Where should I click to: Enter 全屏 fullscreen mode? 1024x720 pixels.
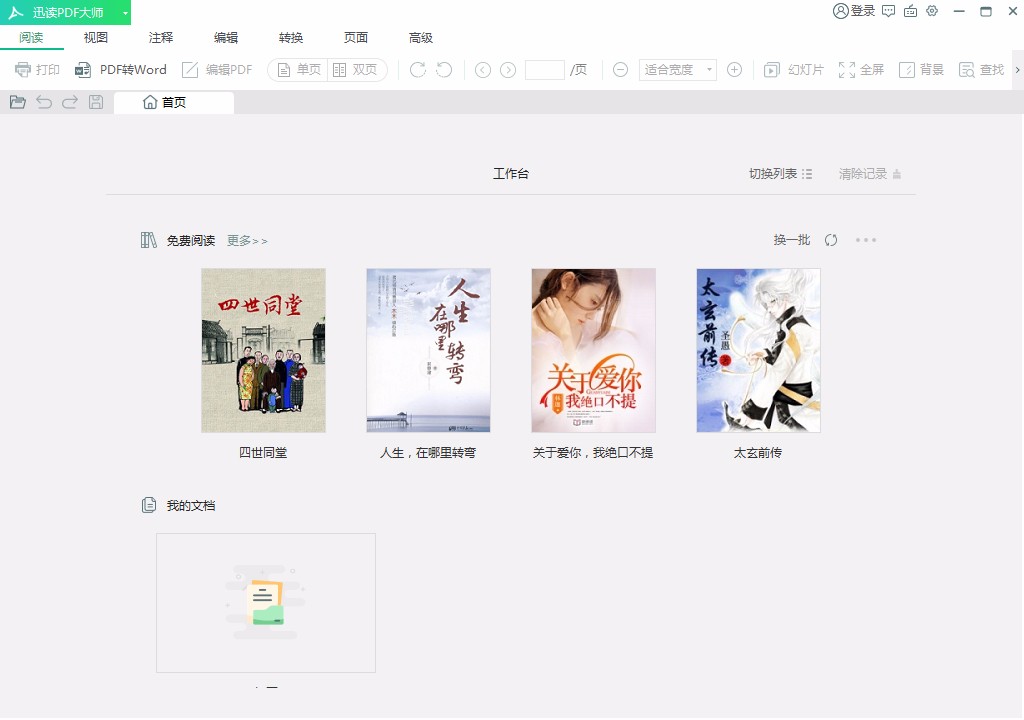pyautogui.click(x=861, y=70)
